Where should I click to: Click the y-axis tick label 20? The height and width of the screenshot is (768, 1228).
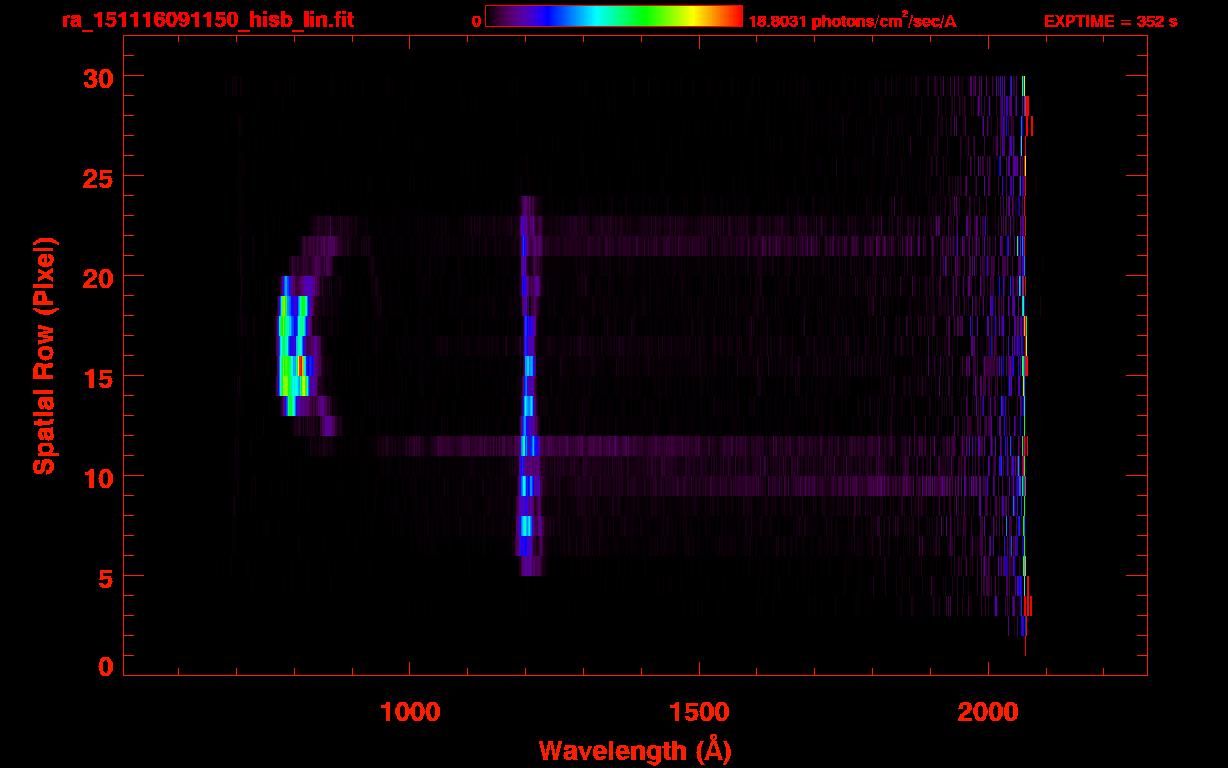pos(100,277)
